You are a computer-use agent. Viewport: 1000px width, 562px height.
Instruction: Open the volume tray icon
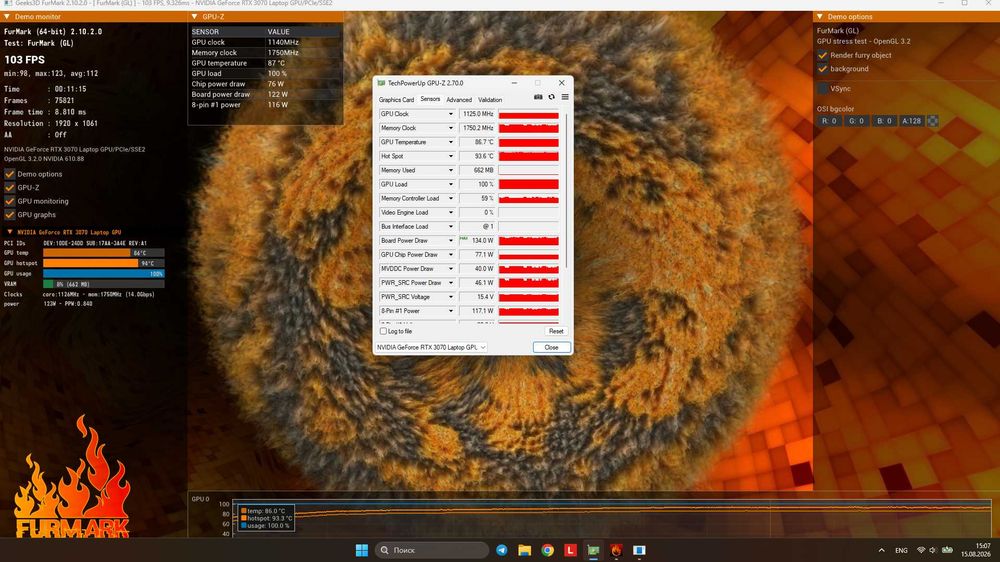pos(933,550)
